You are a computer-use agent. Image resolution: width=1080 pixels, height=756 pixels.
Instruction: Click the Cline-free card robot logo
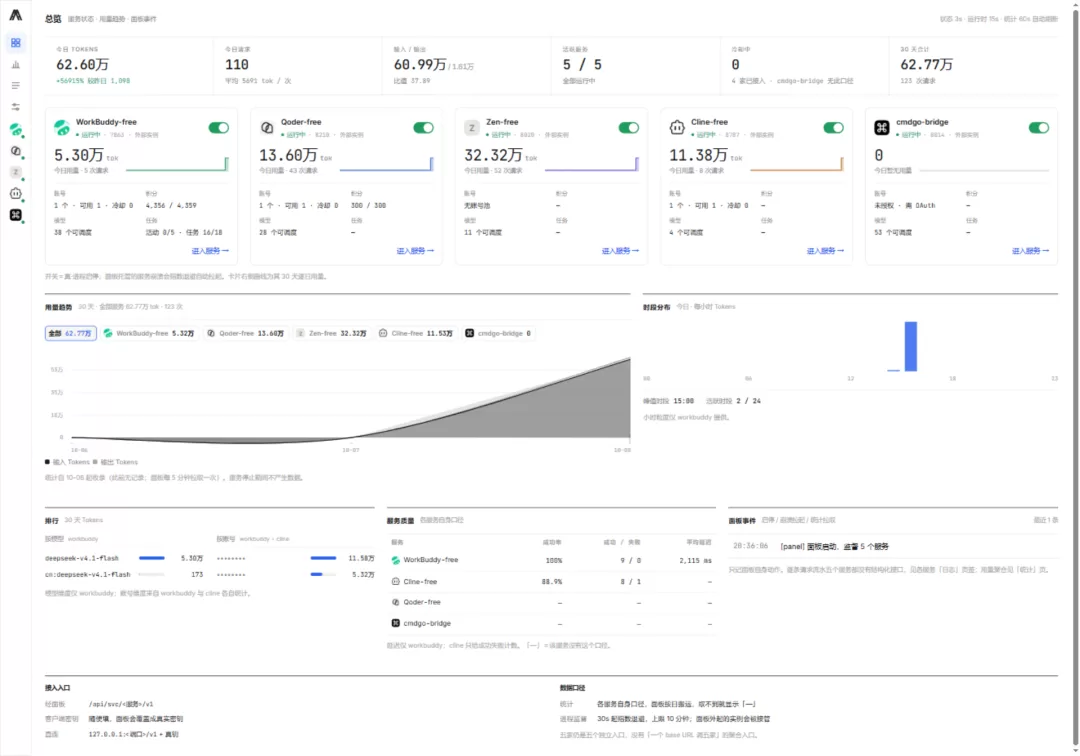tap(677, 127)
